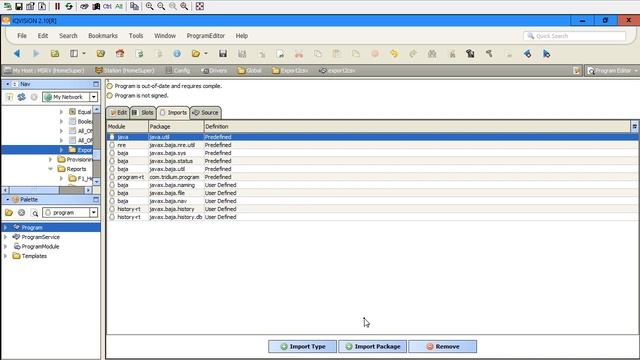Expand the Reports tree node arrow
The height and width of the screenshot is (360, 640).
pyautogui.click(x=51, y=169)
